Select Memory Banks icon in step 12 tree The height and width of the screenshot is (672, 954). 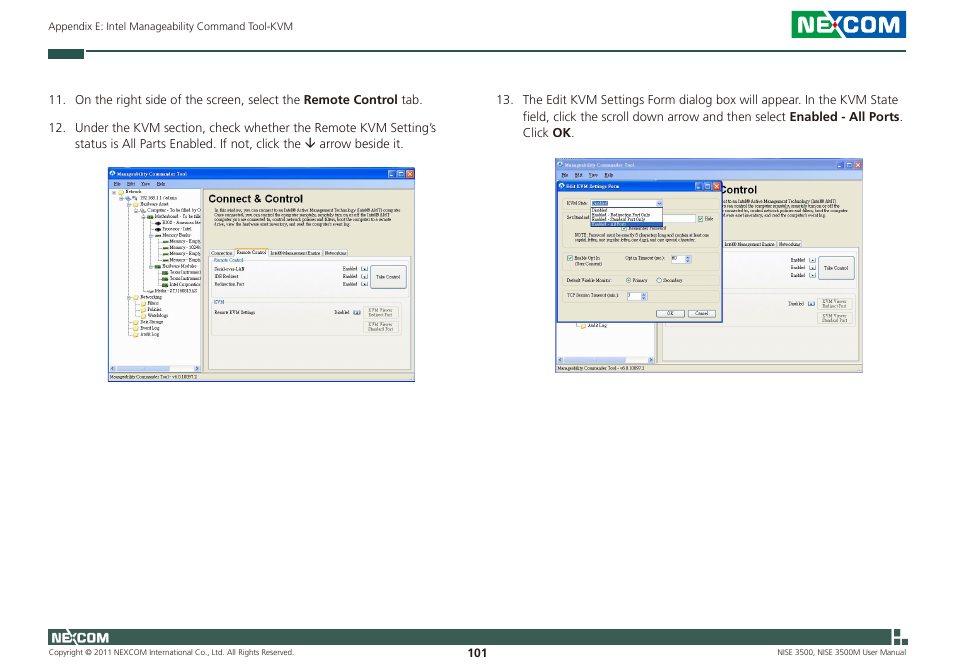158,235
